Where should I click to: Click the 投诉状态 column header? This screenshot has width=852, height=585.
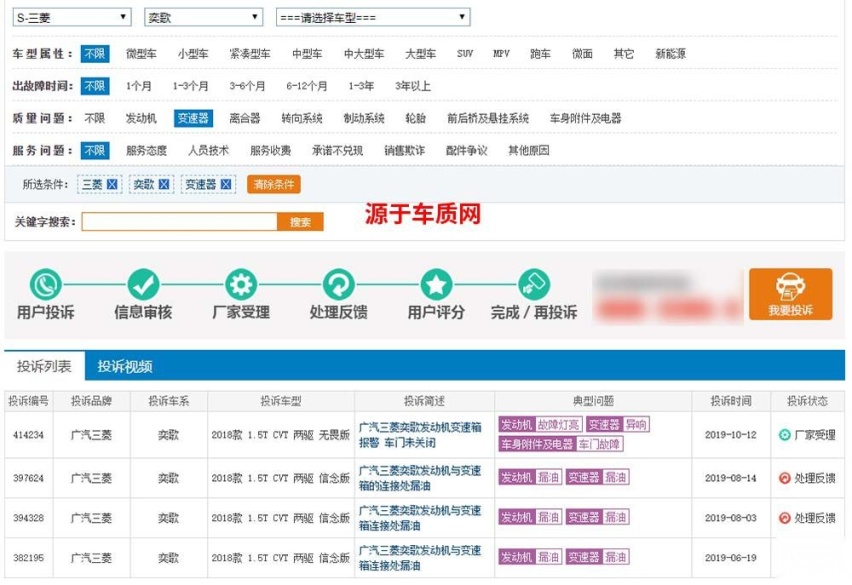(x=807, y=401)
